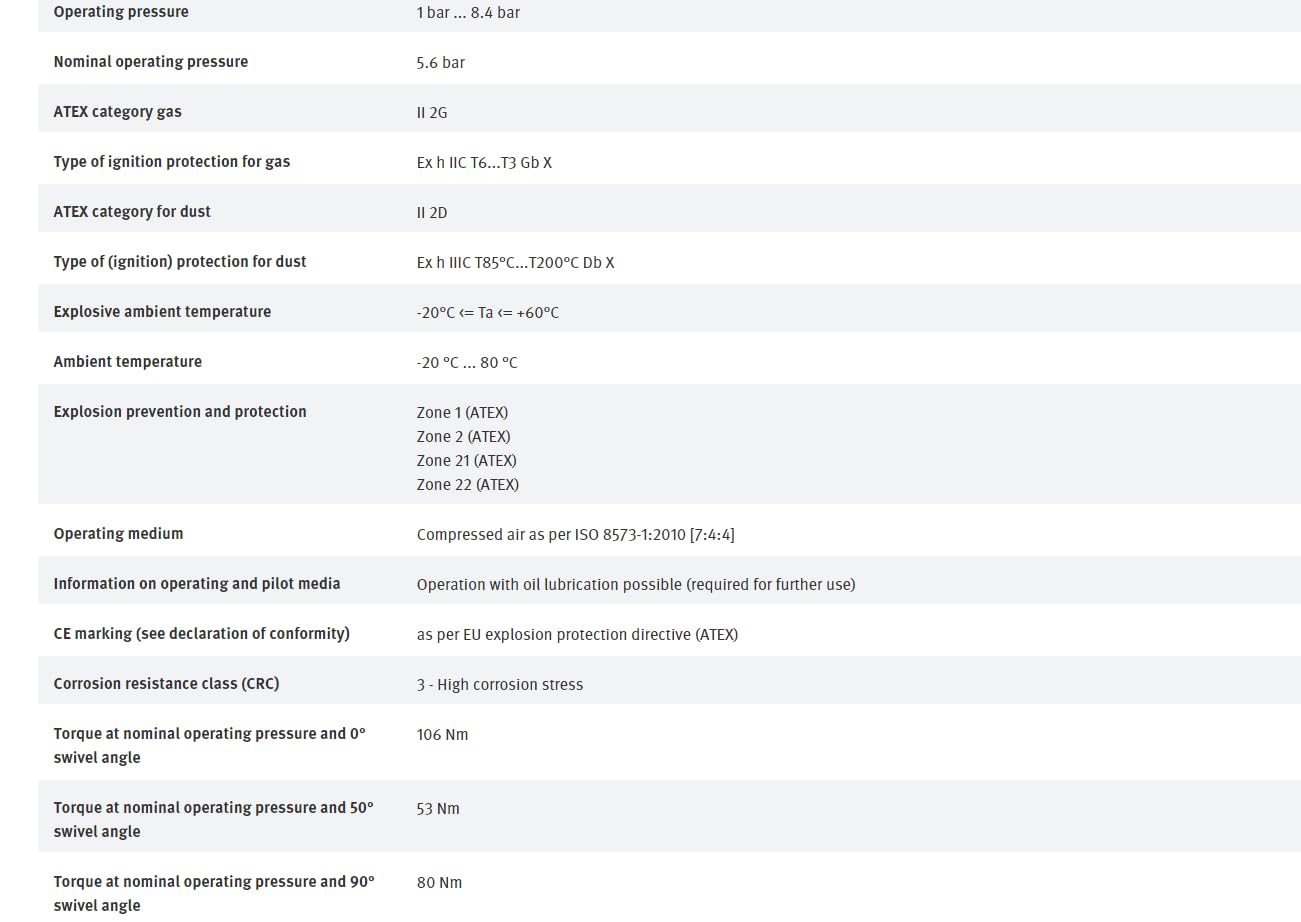1301x922 pixels.
Task: Select the "3 - High corrosion stress" value
Action: point(499,684)
